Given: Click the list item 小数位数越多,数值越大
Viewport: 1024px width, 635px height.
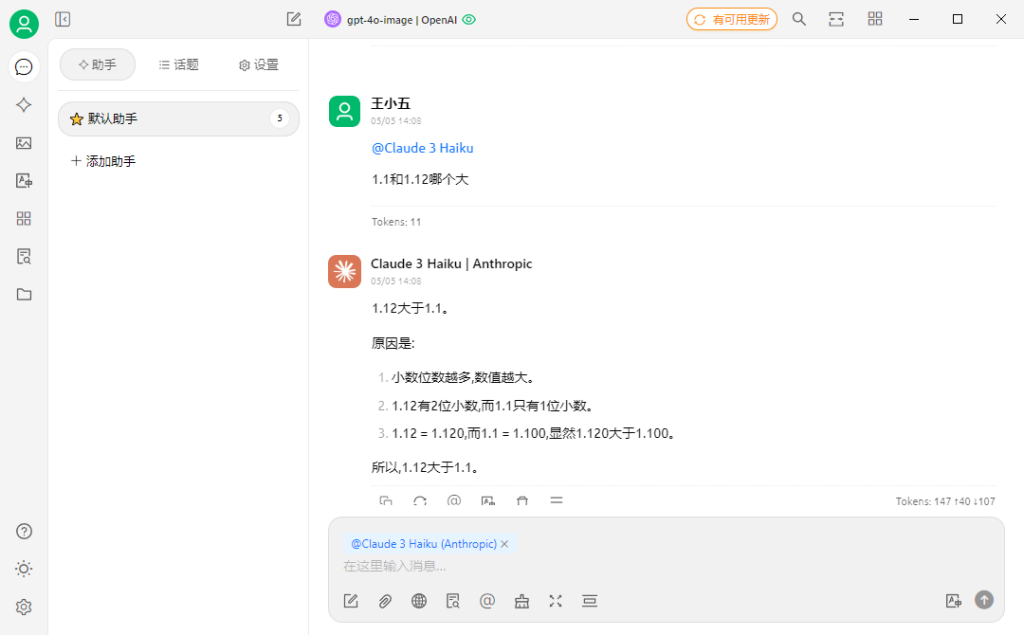Looking at the screenshot, I should pyautogui.click(x=464, y=378).
